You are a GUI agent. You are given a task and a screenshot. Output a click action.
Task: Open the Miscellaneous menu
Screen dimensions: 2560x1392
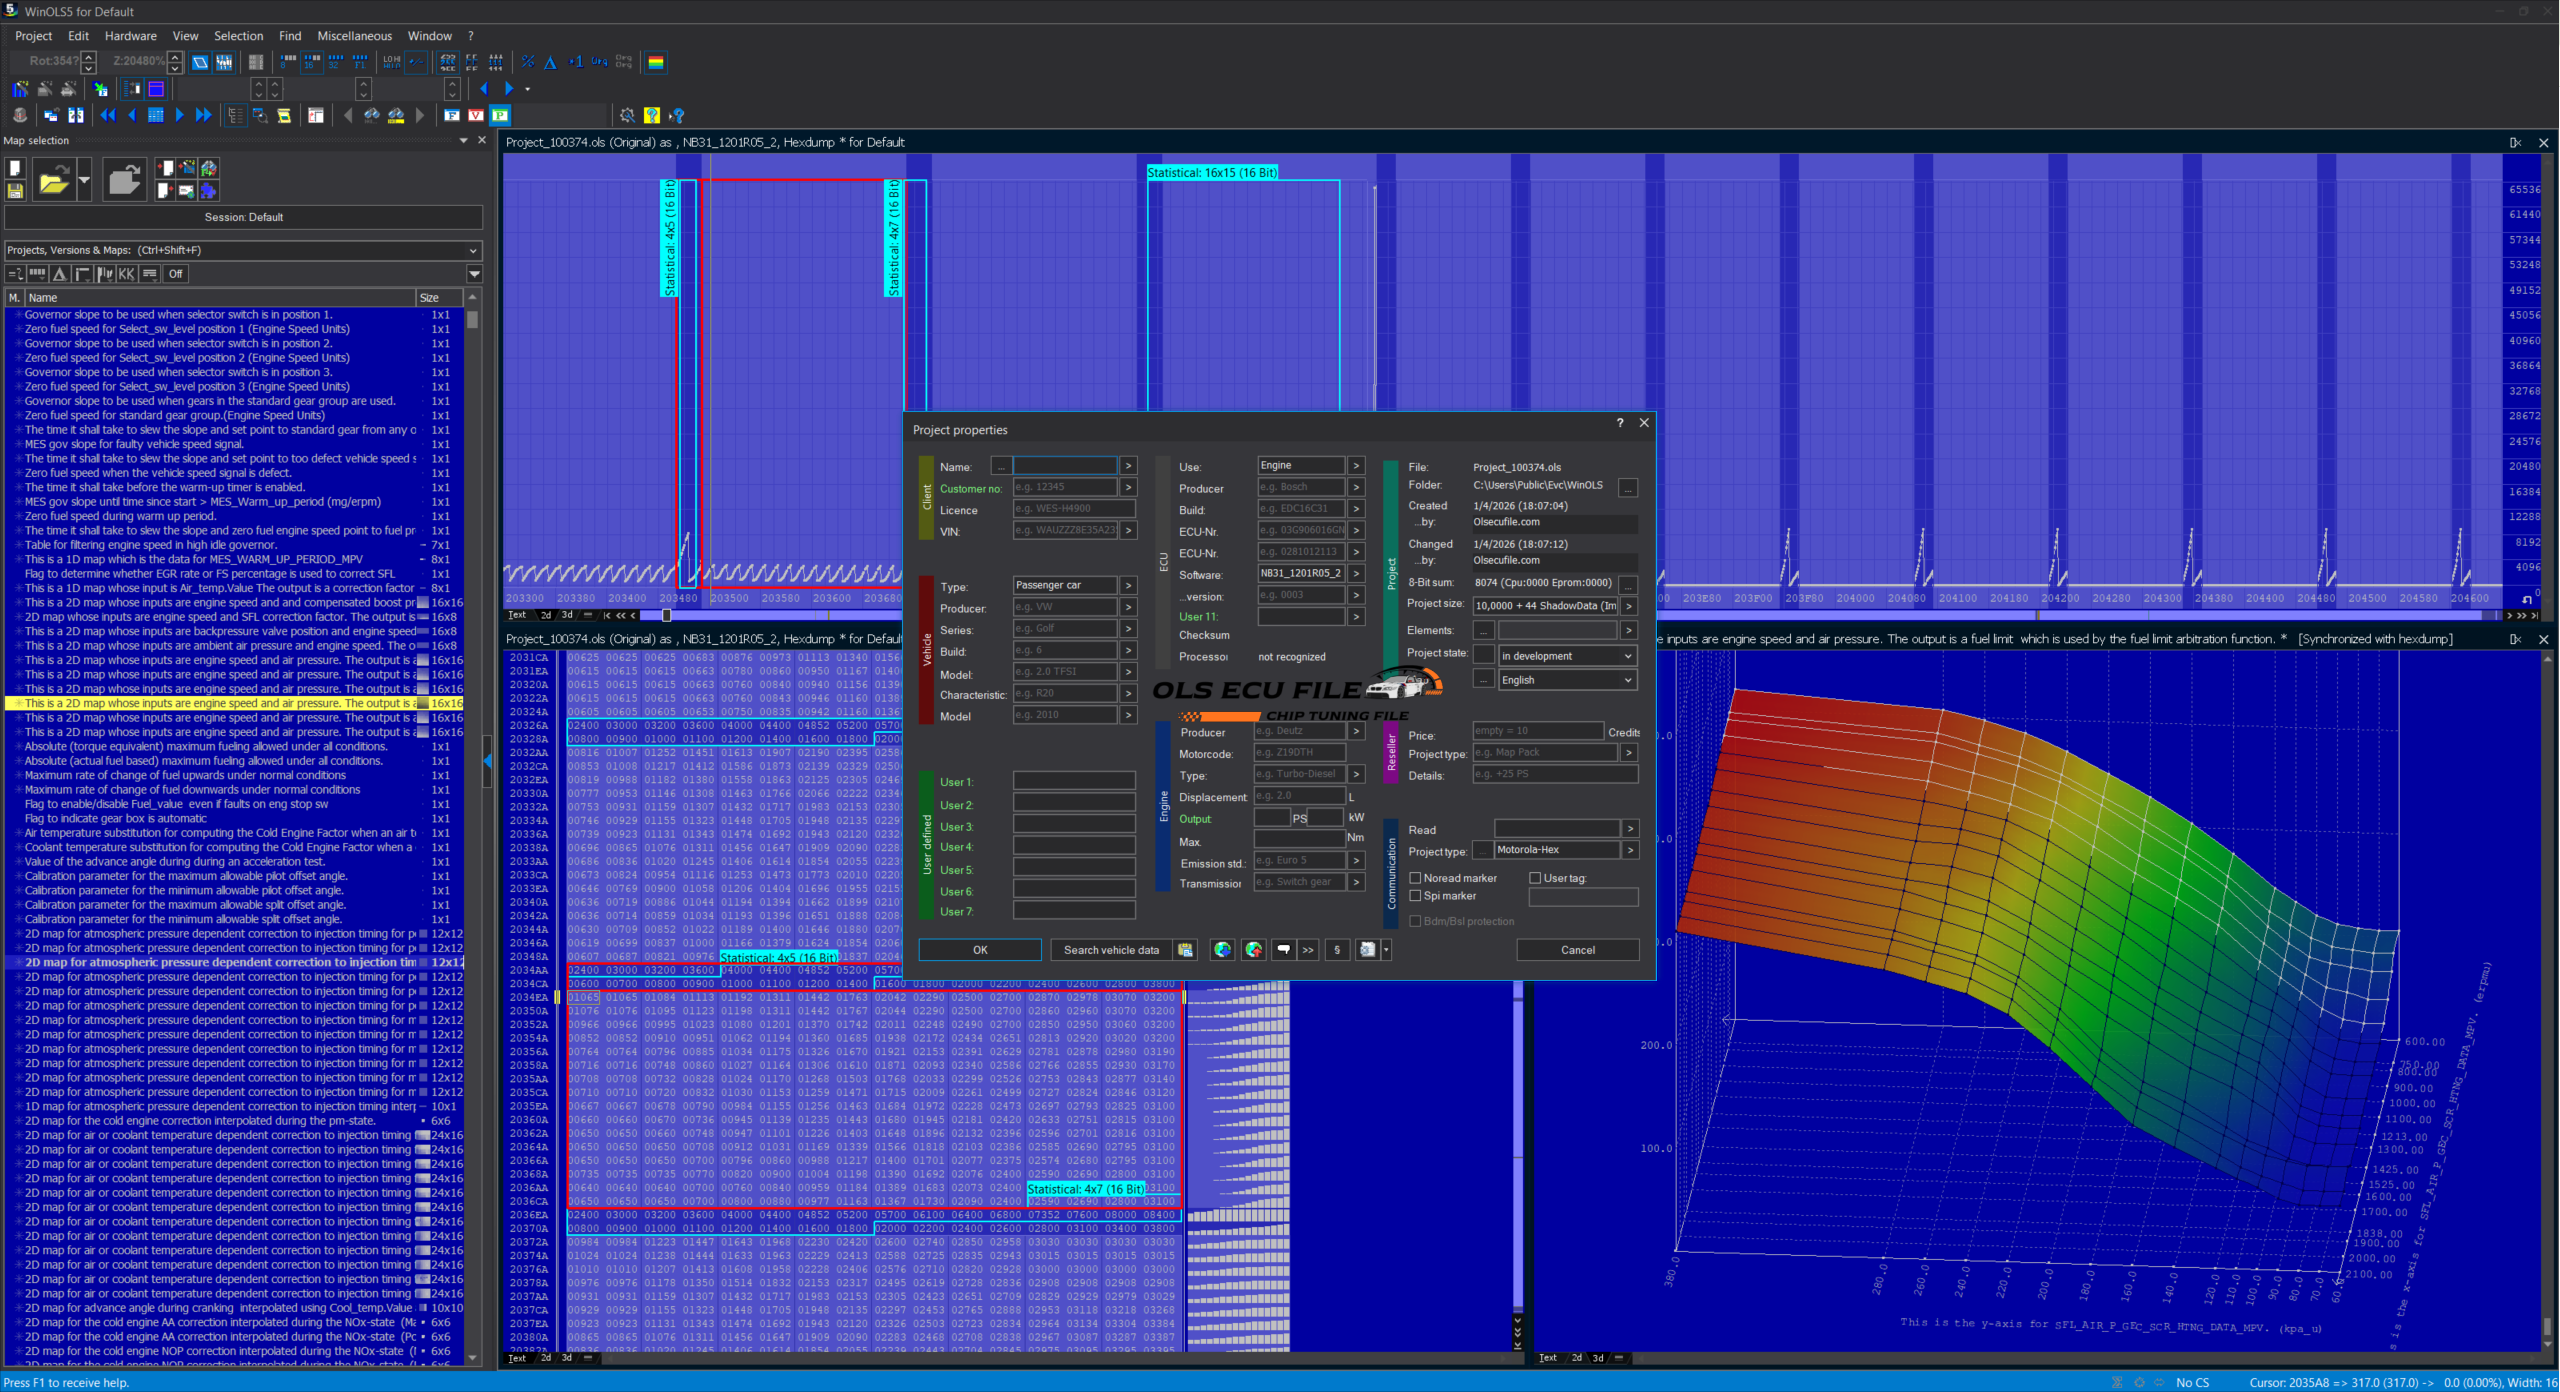354,36
